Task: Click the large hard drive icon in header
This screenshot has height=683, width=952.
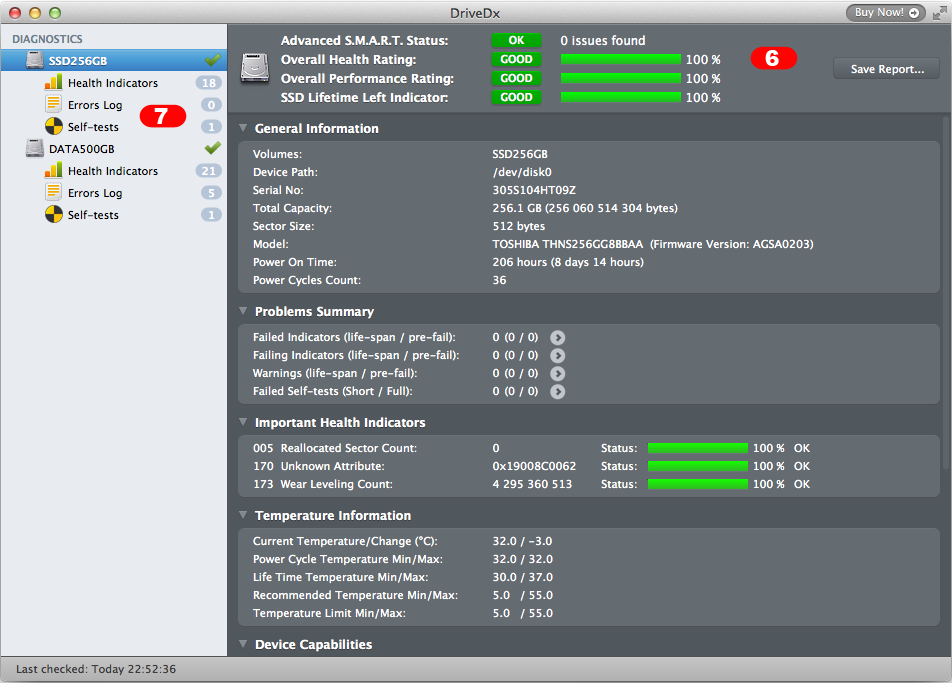Action: point(257,68)
